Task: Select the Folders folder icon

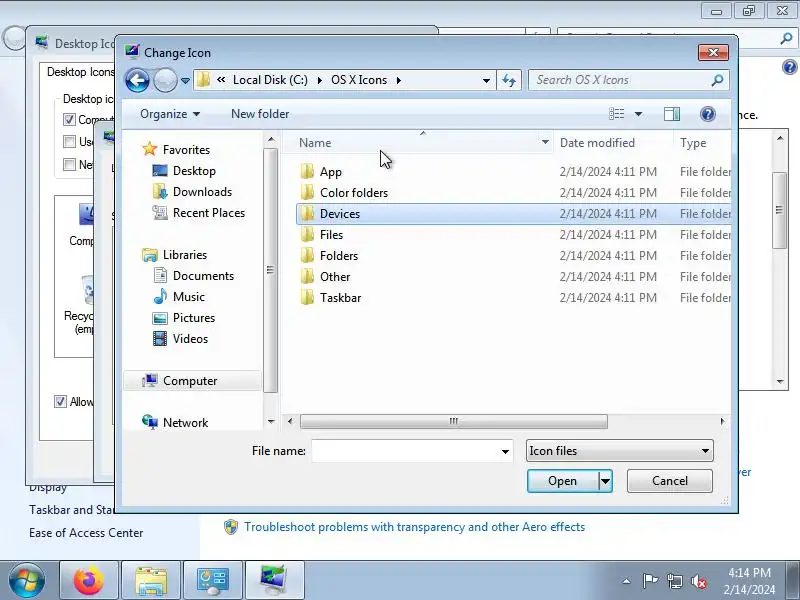Action: pyautogui.click(x=307, y=255)
